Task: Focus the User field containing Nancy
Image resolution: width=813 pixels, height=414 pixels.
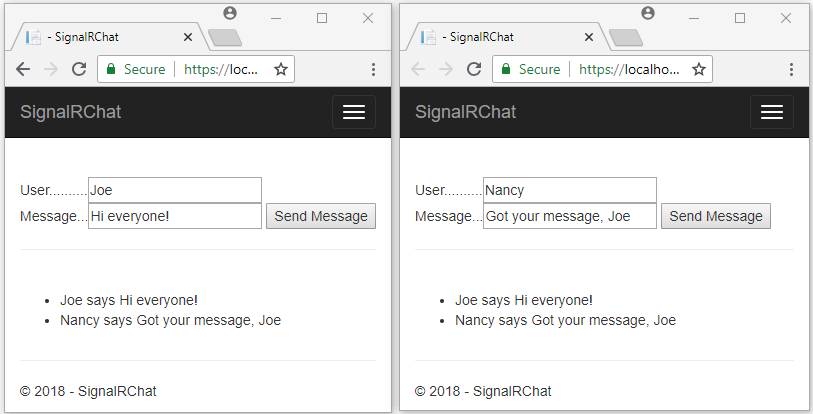Action: (x=570, y=190)
